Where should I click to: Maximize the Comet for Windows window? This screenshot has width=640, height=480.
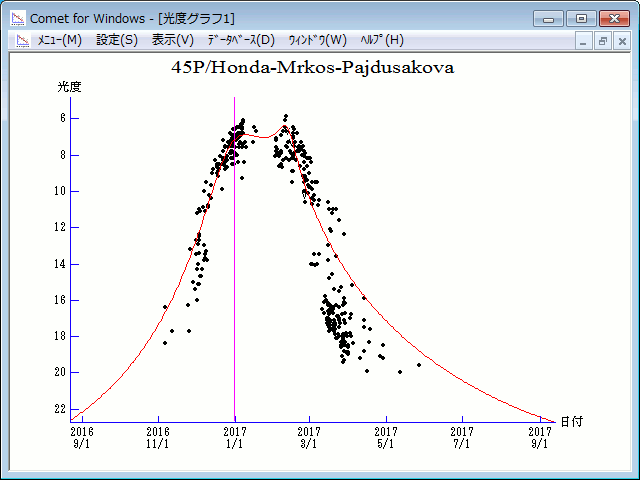tap(581, 19)
